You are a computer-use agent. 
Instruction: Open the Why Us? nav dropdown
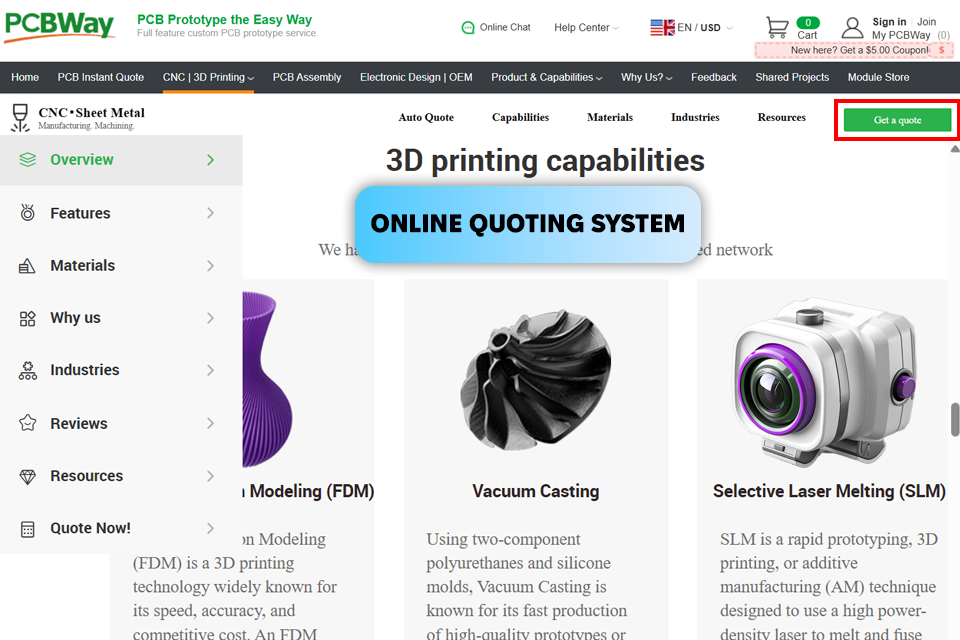tap(647, 77)
